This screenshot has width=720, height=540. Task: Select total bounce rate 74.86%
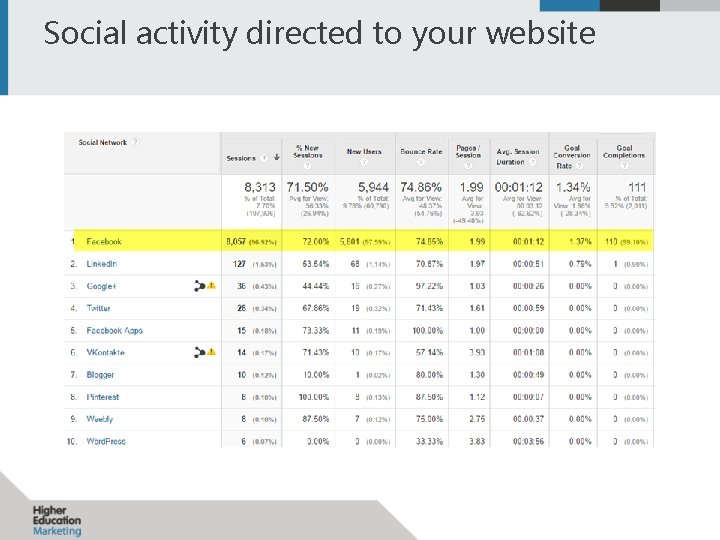[x=421, y=187]
